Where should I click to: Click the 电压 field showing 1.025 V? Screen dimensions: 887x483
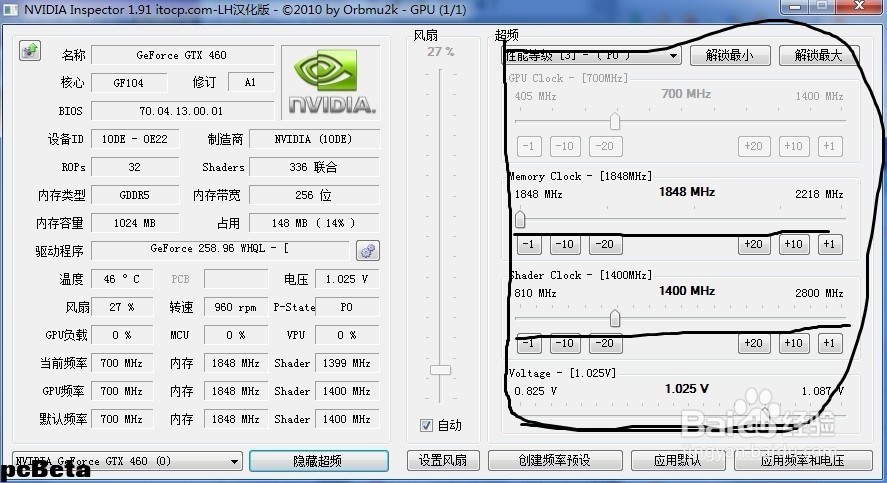tap(347, 279)
